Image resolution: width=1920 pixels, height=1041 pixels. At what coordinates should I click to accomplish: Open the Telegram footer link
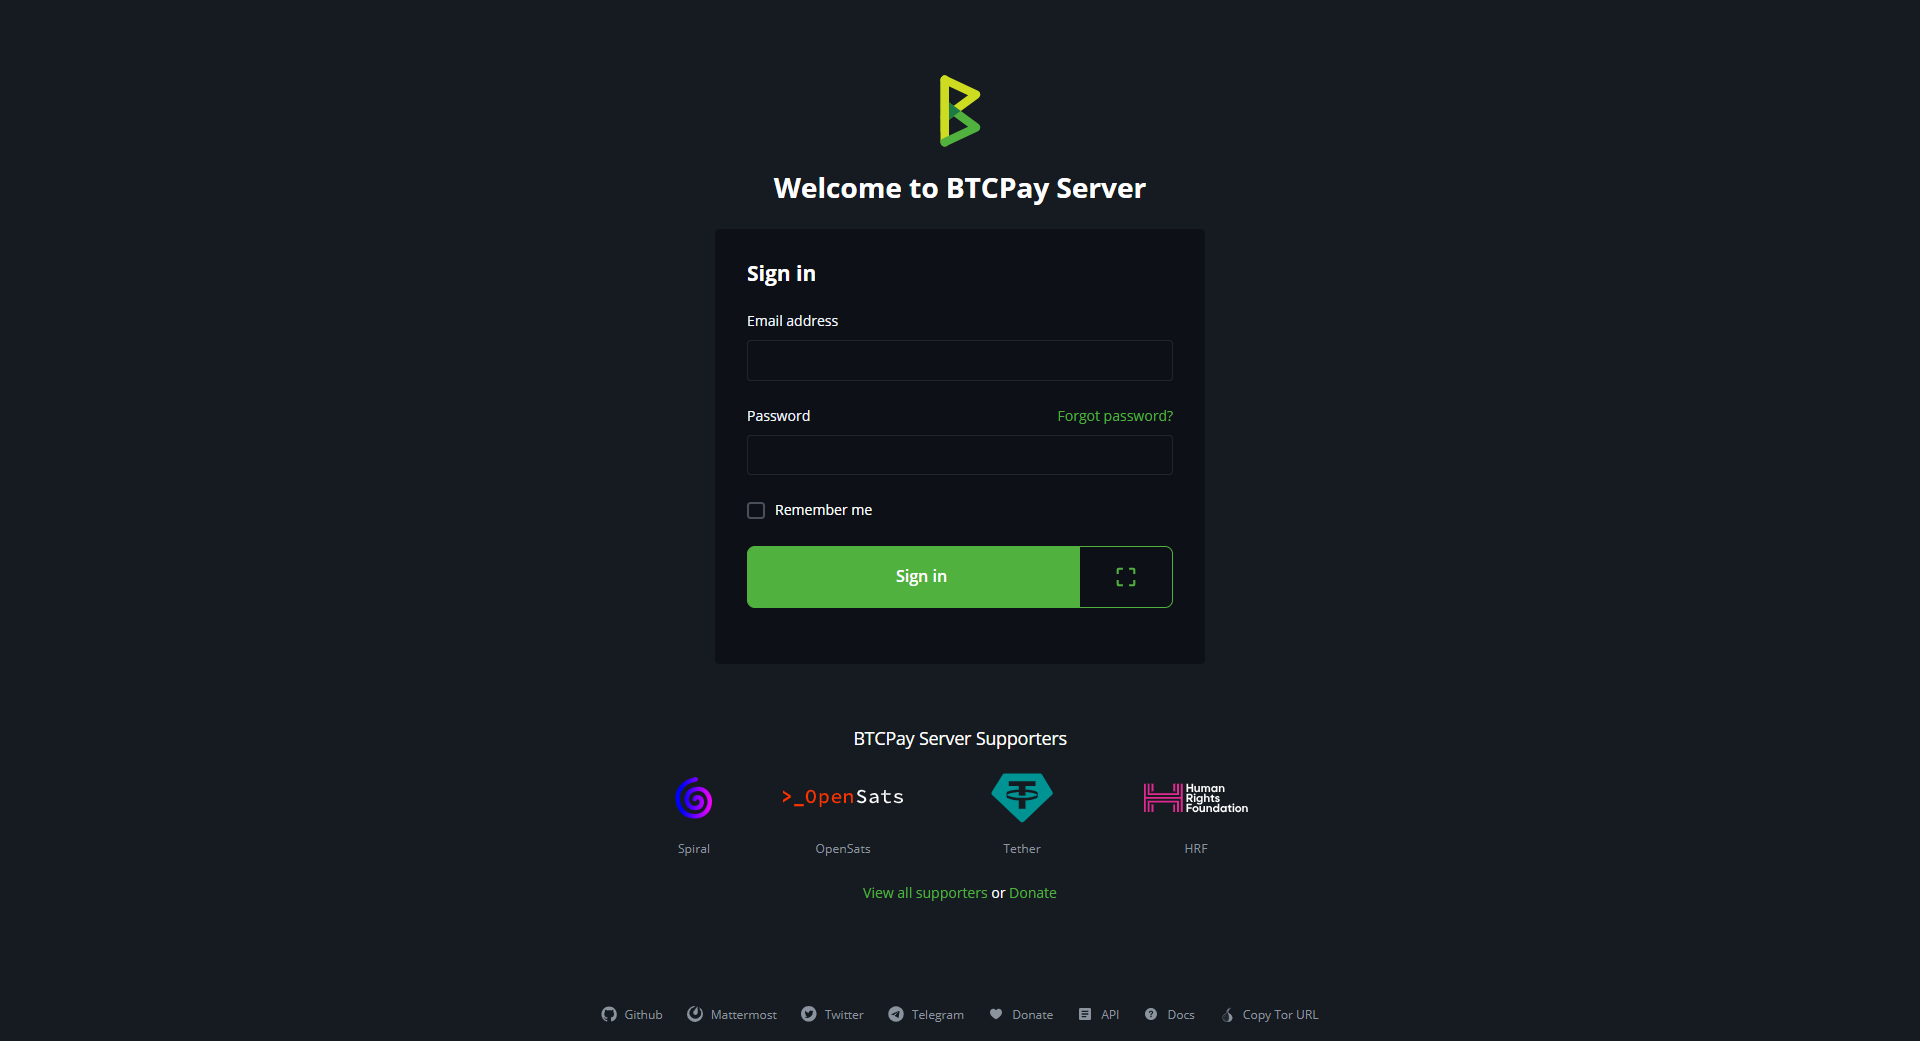tap(926, 1014)
